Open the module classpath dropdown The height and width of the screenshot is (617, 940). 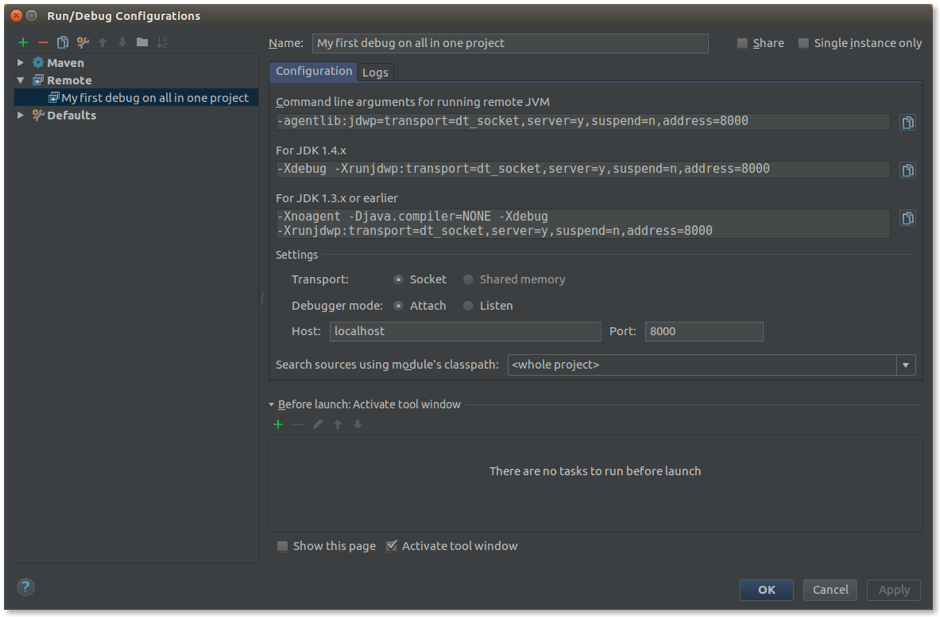(x=906, y=365)
